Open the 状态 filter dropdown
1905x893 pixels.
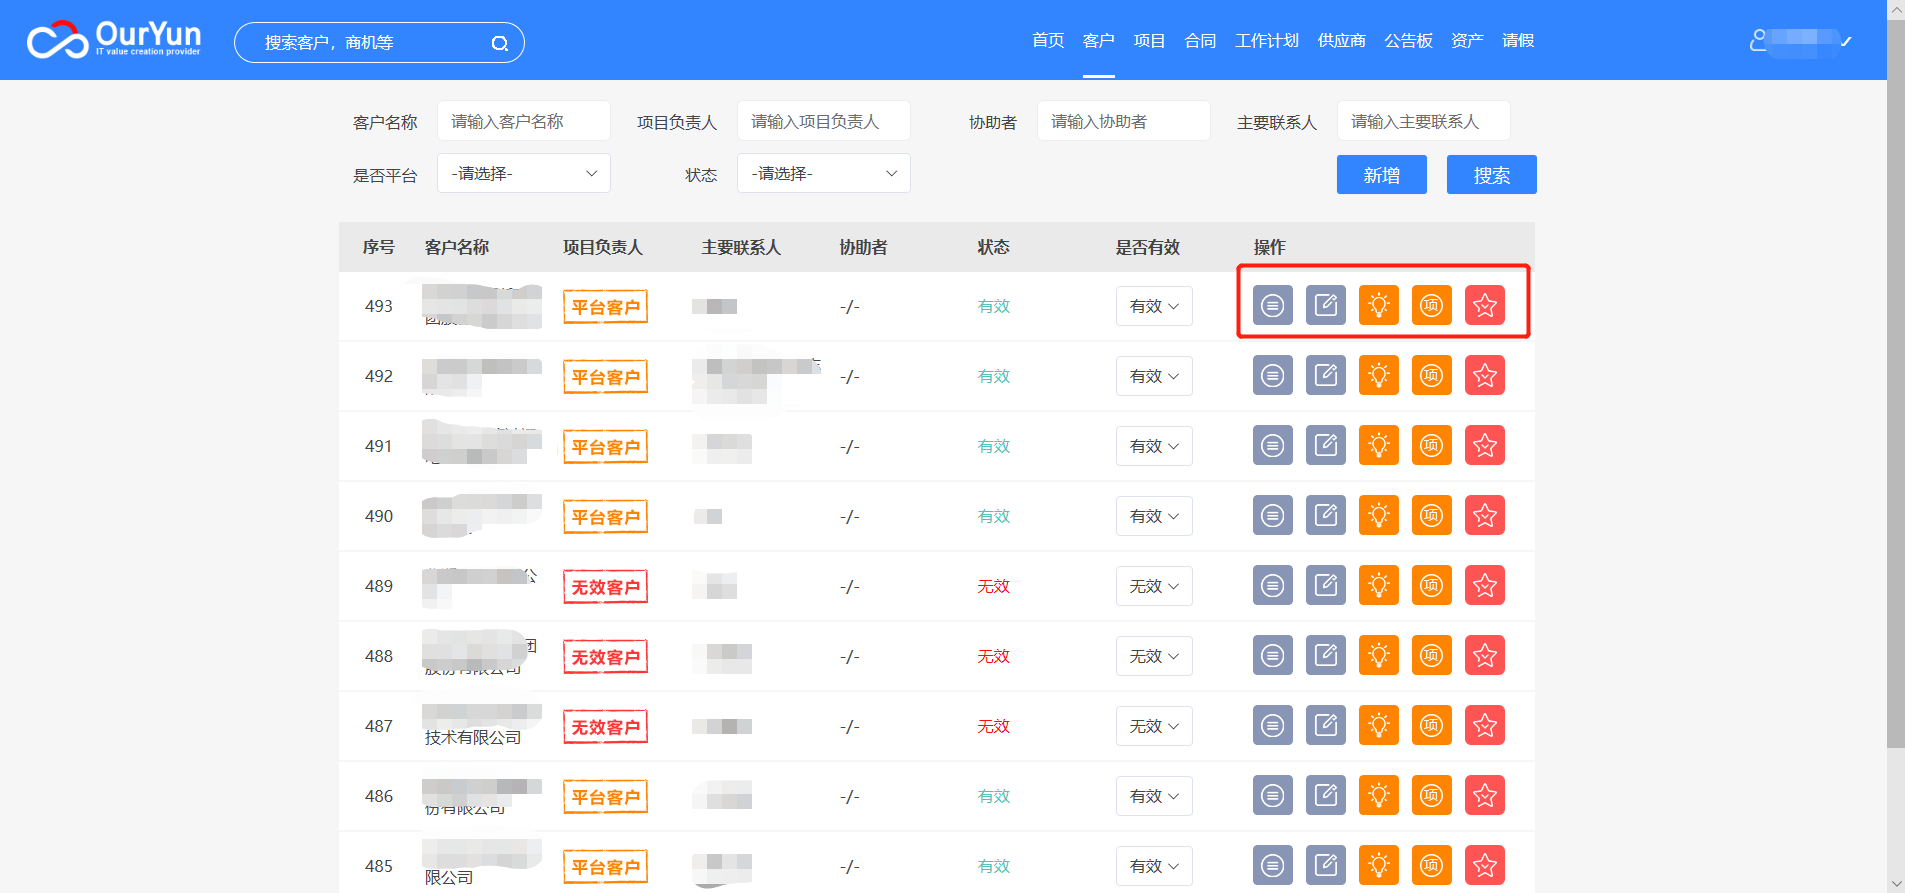point(824,174)
